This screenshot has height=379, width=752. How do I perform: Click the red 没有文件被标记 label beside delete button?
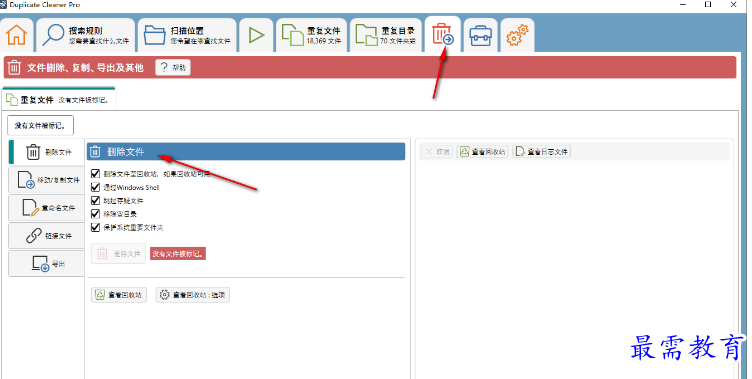tap(178, 254)
